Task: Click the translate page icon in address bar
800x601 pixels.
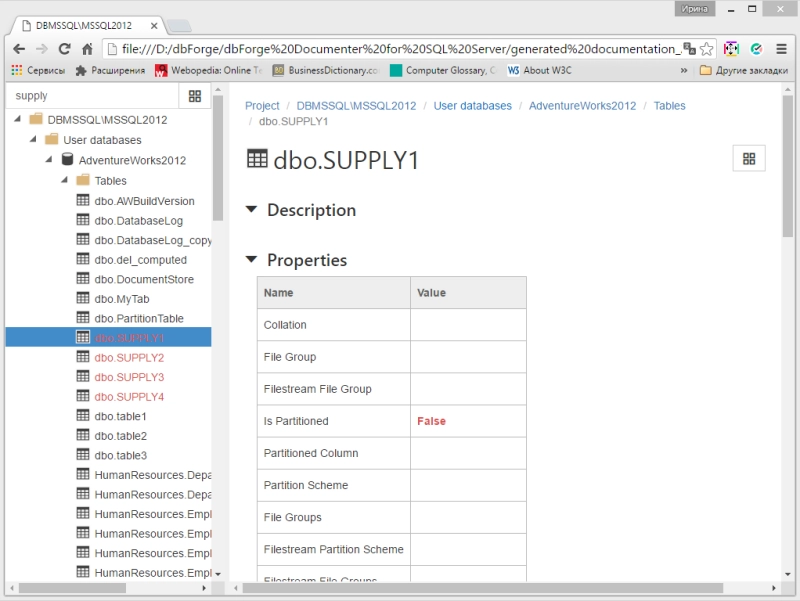Action: pyautogui.click(x=689, y=48)
